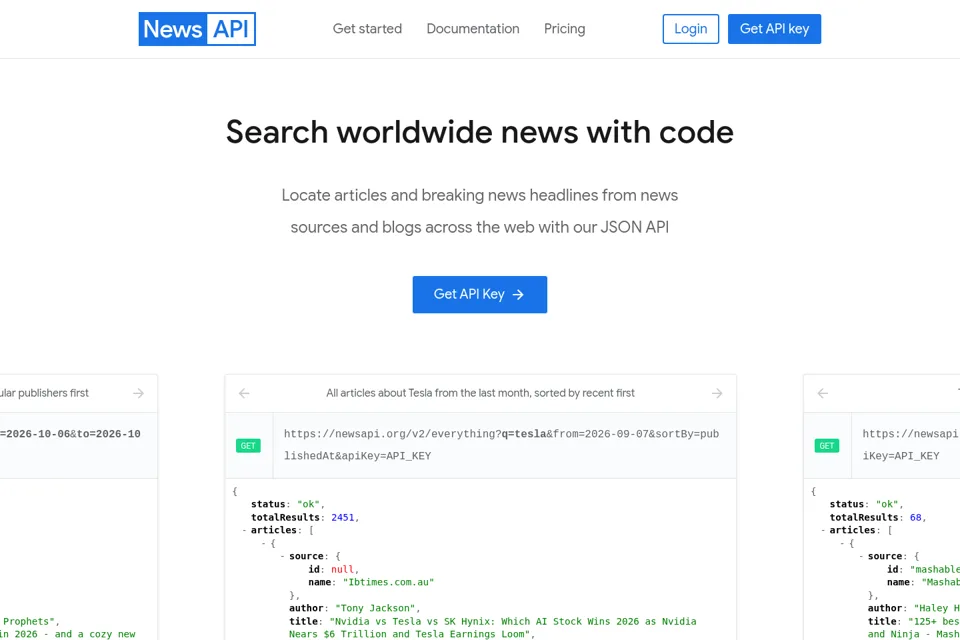Collapse the articles array in Tesla response
The width and height of the screenshot is (960, 640).
(244, 530)
